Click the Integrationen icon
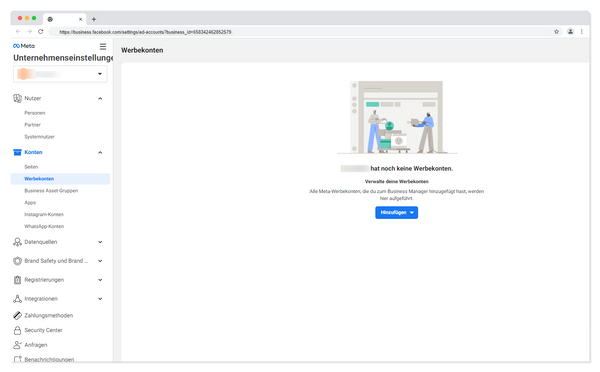This screenshot has height=372, width=600. pyautogui.click(x=17, y=299)
